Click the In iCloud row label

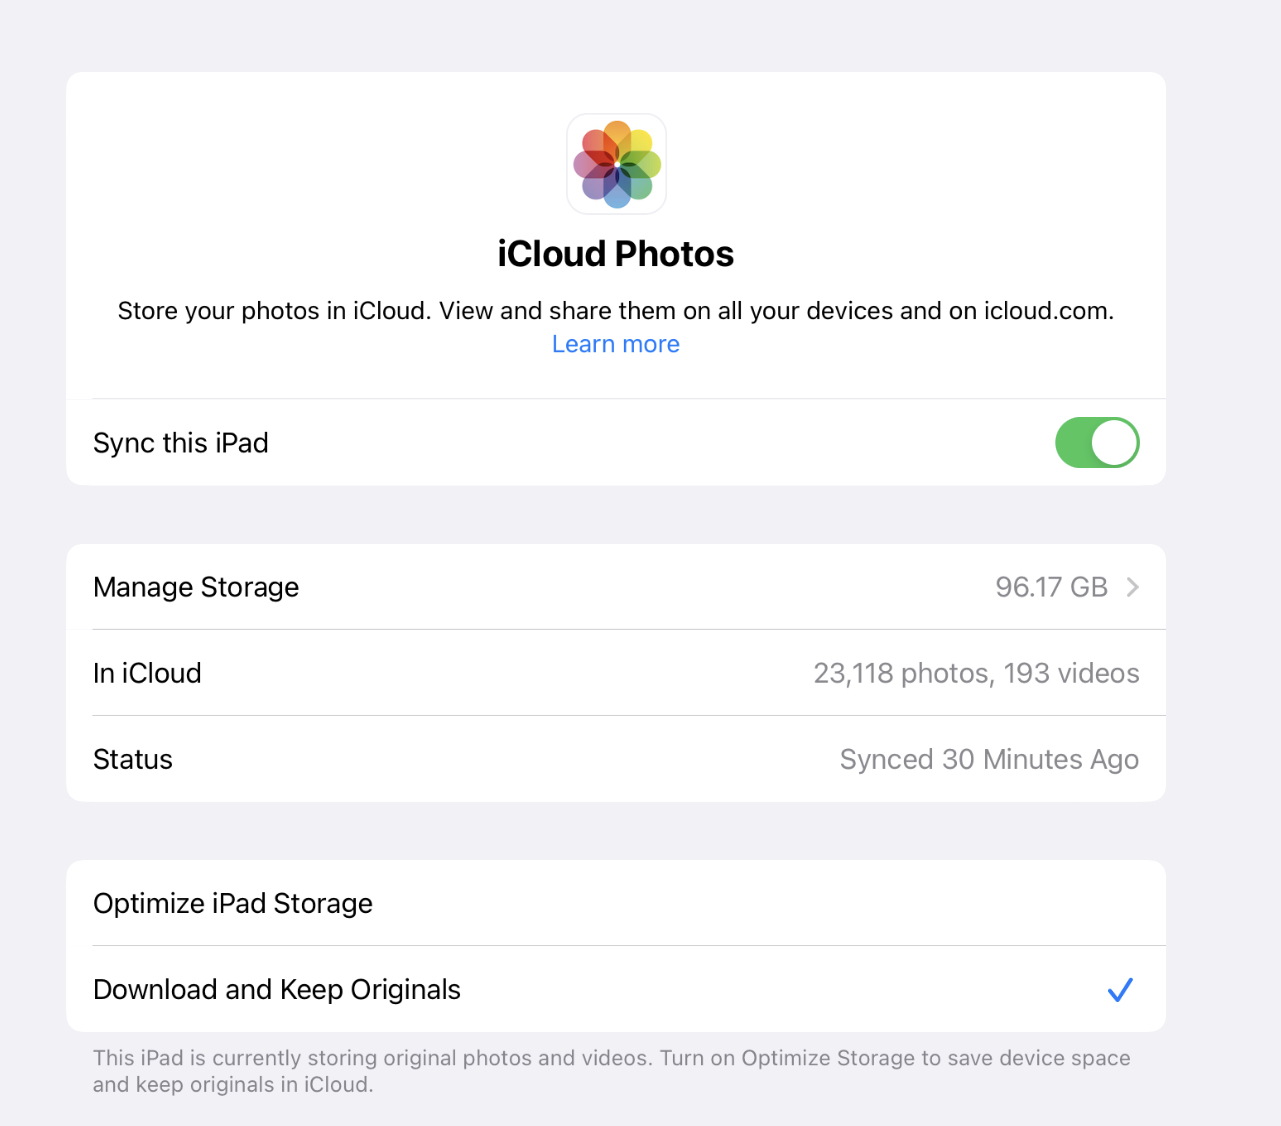(147, 673)
